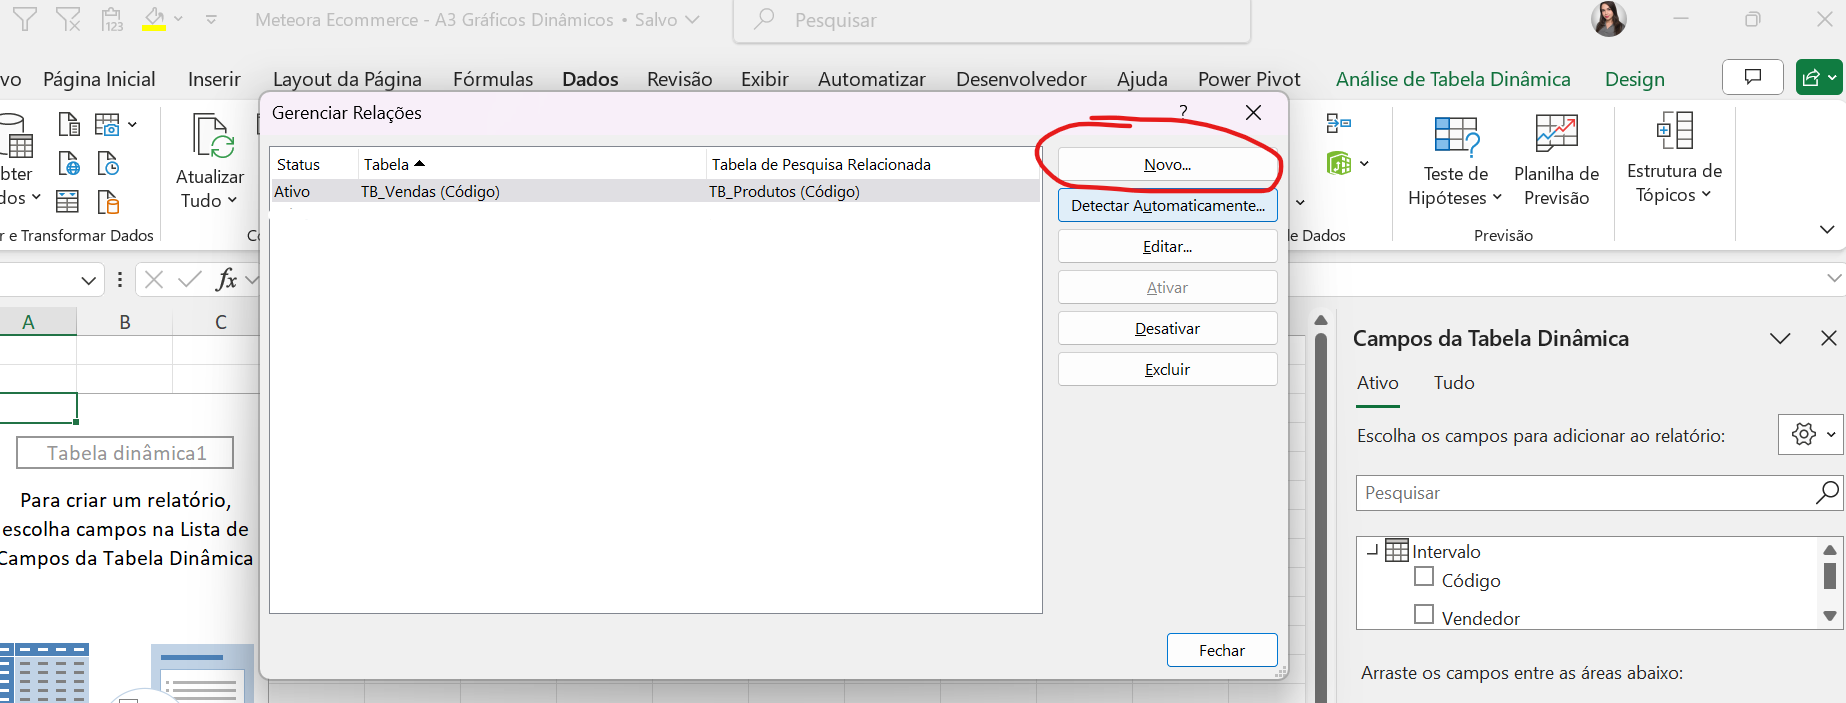
Task: Select column B header
Action: [125, 322]
